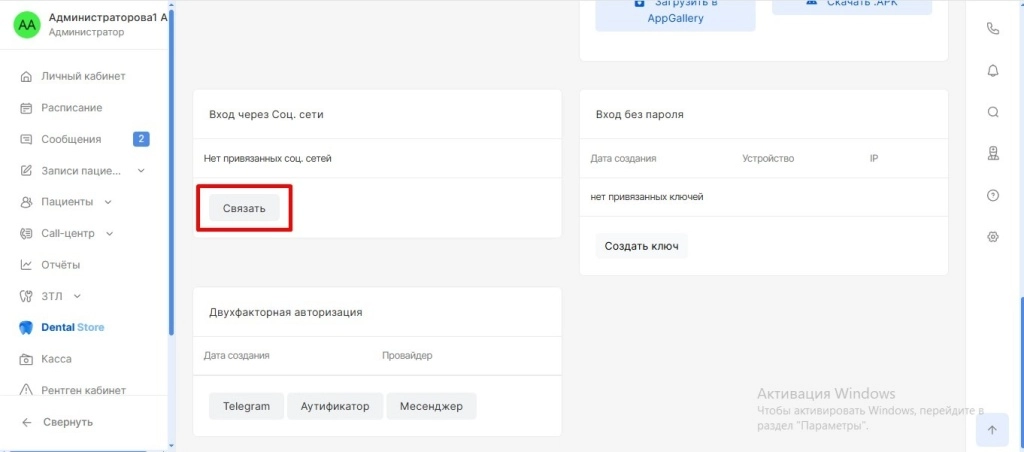1024x452 pixels.
Task: Expand the Call-центр submenu
Action: click(x=110, y=234)
